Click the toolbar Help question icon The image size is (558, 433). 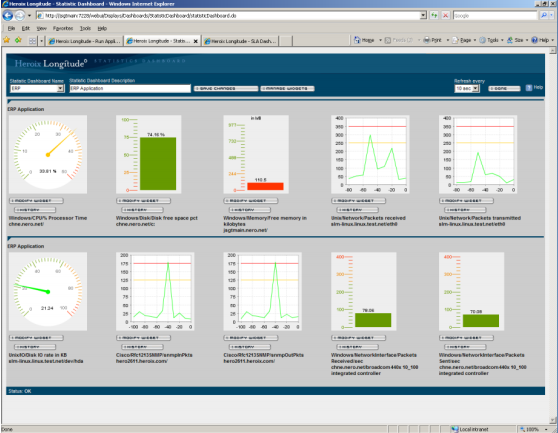[534, 40]
